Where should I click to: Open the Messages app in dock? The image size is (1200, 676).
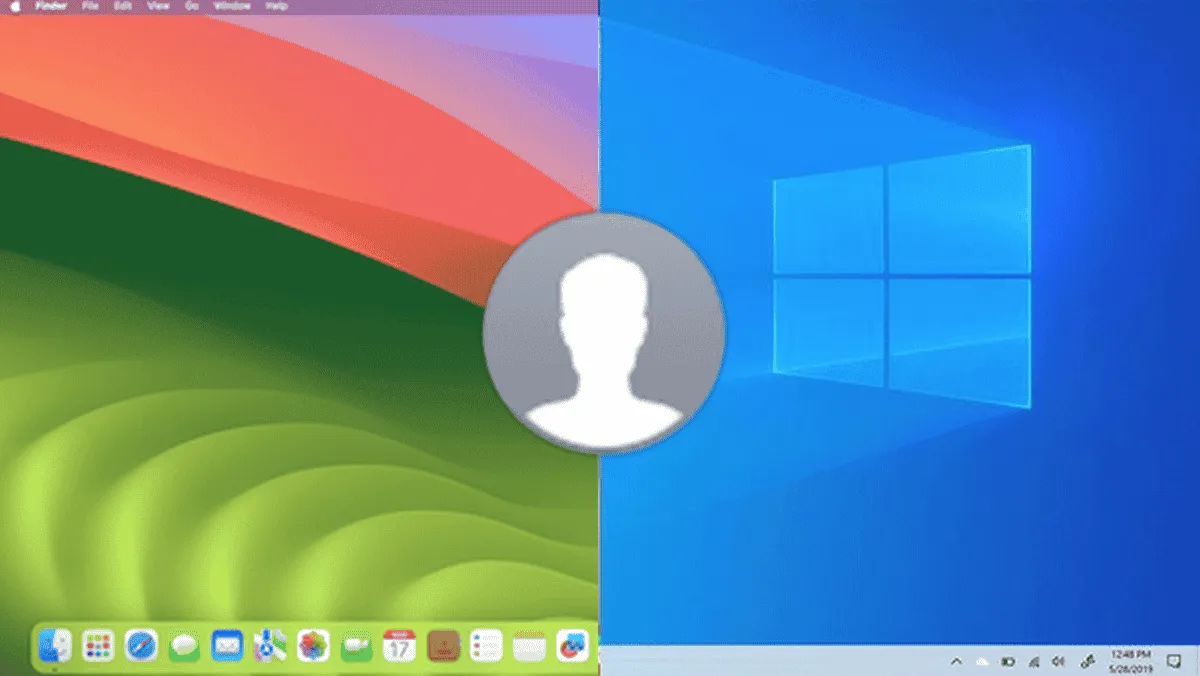coord(184,647)
